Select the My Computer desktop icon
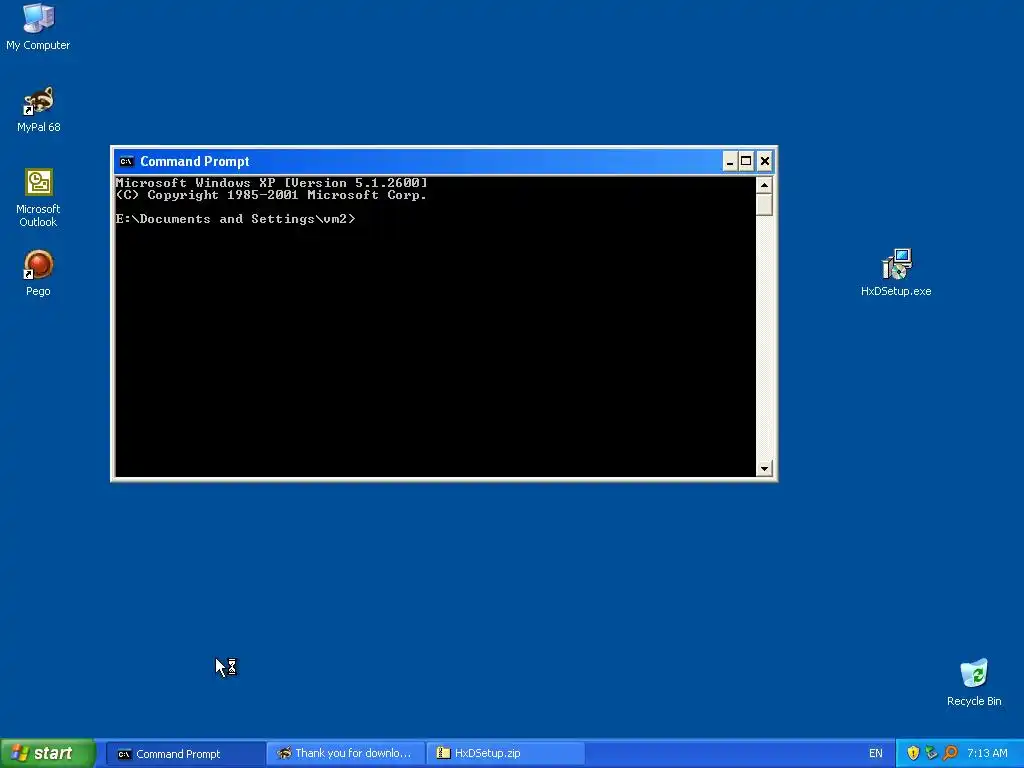 point(38,27)
